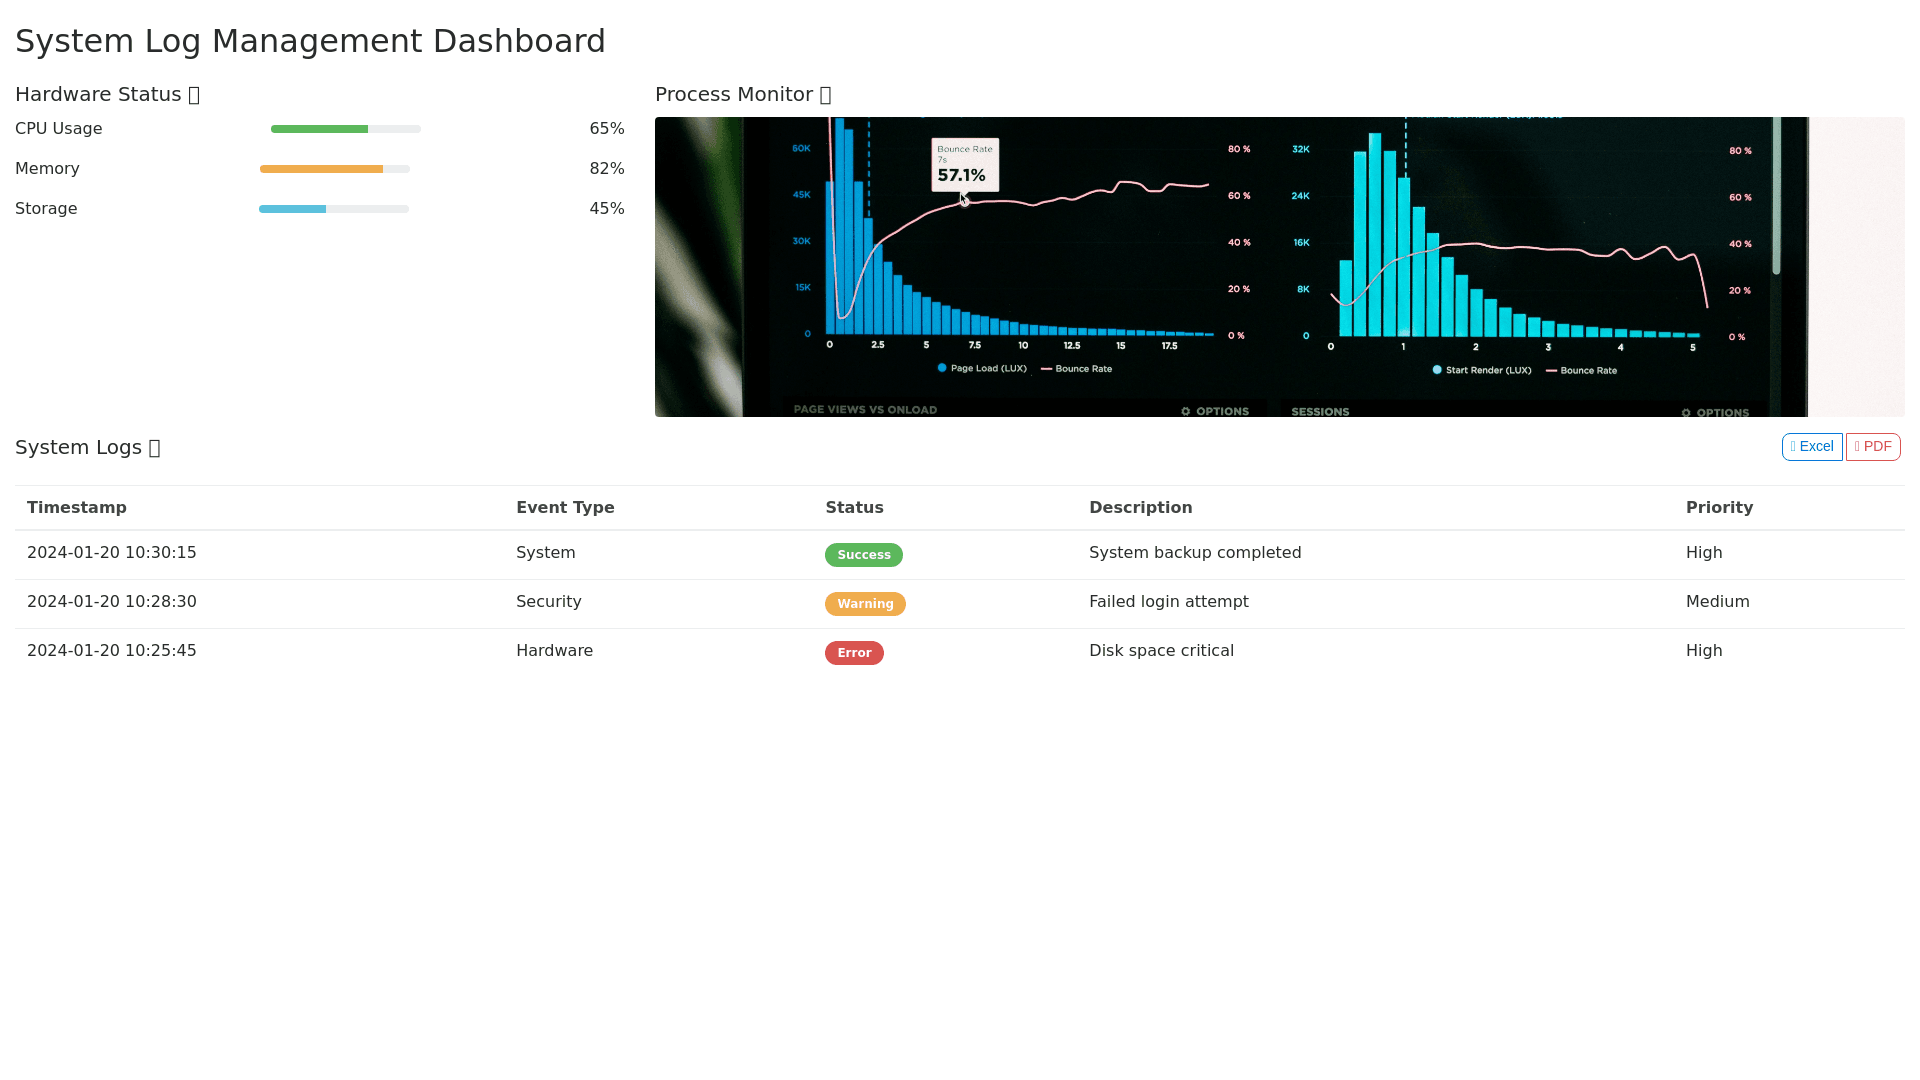Click the Status column header
Viewport: 1920px width, 1080px height.
tap(854, 508)
